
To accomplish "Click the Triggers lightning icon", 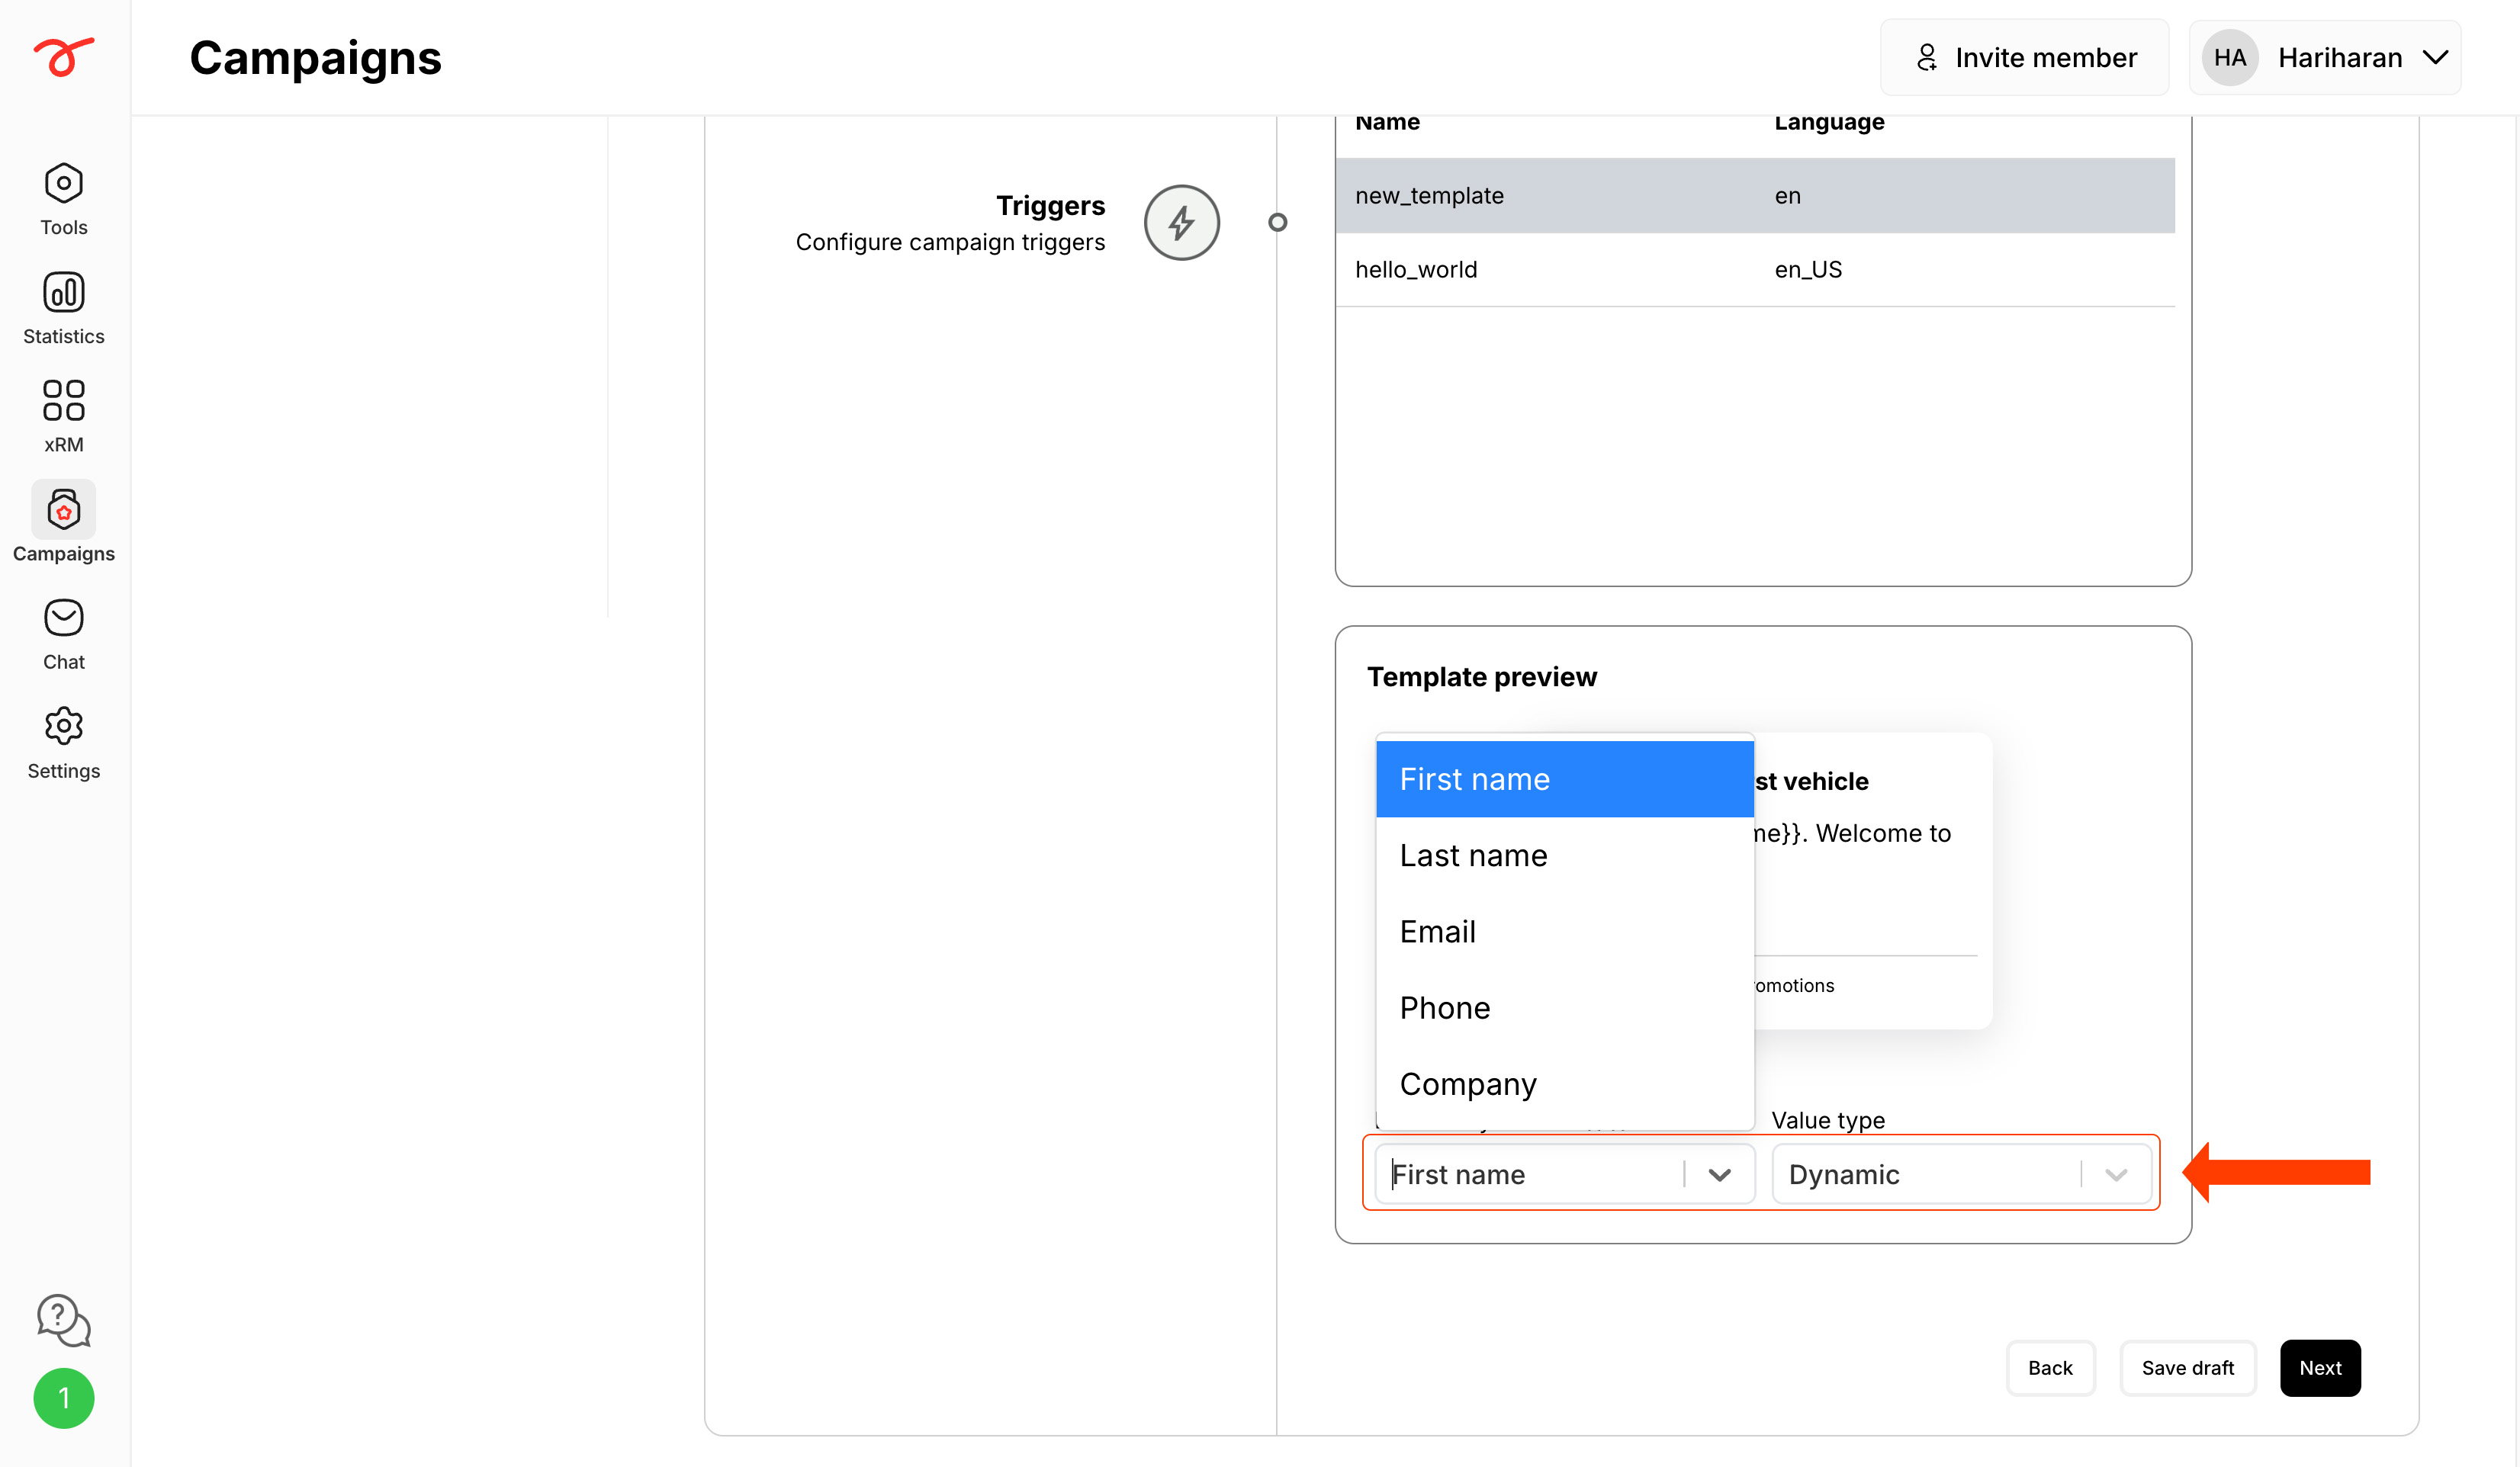I will click(x=1182, y=222).
